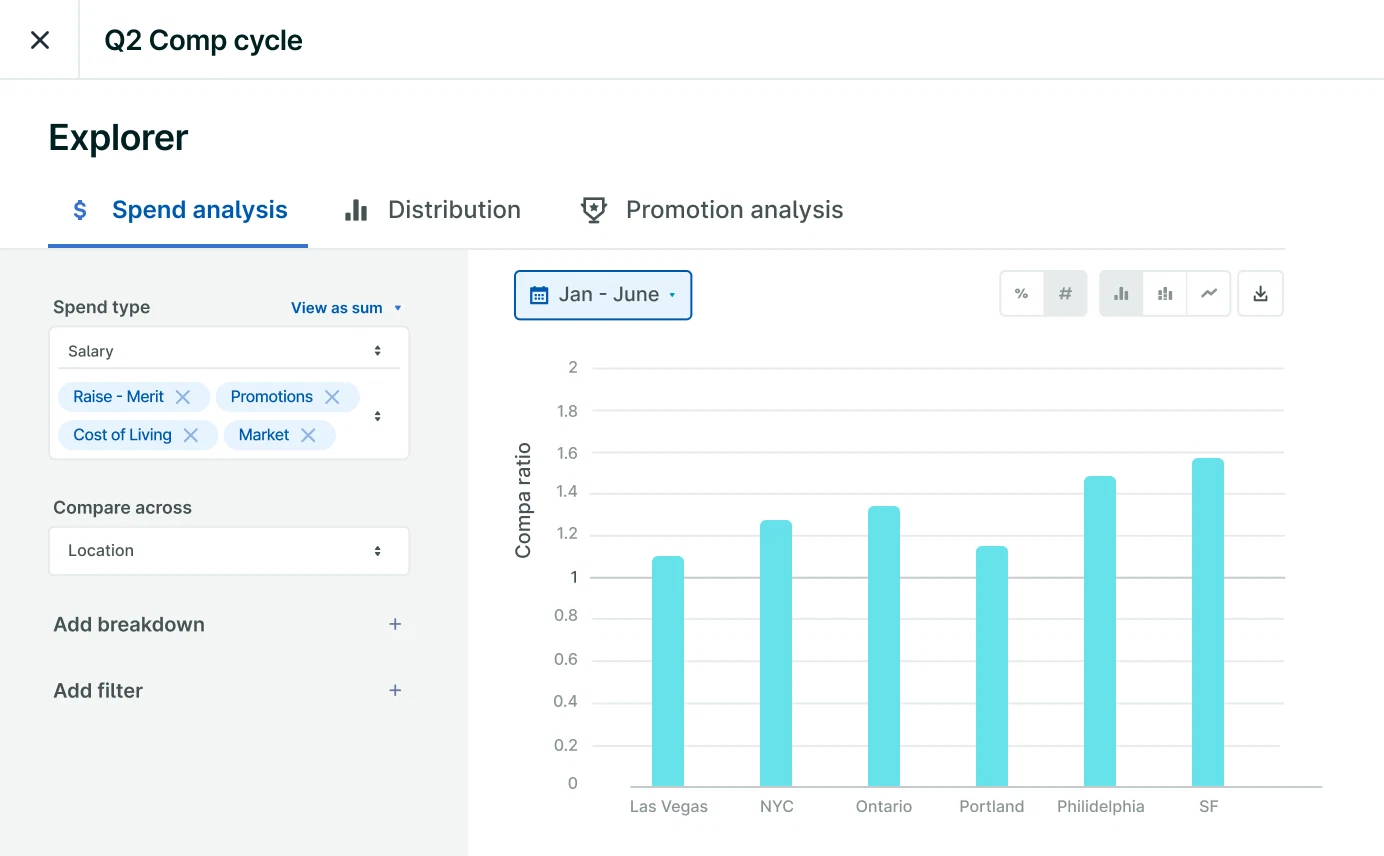Click the plus next to Add filter
This screenshot has height=856, width=1384.
(x=395, y=691)
